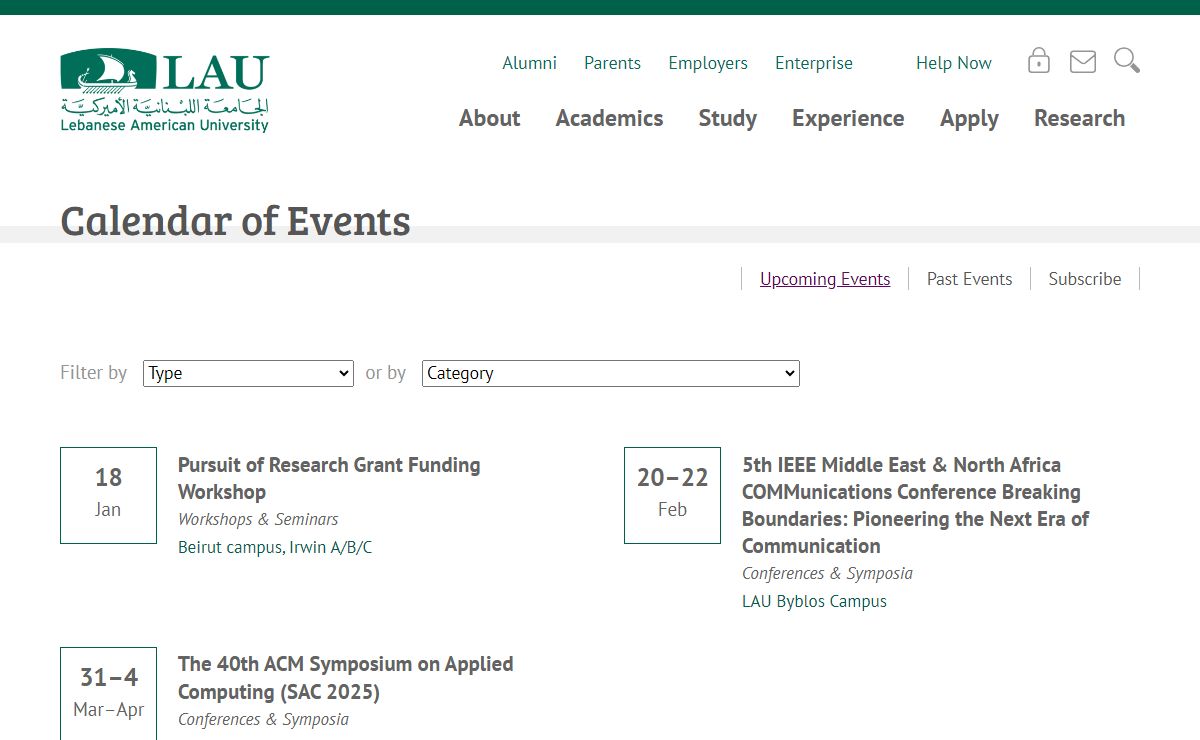
Task: Open Pursuit of Research Grant Funding Workshop
Action: coord(329,478)
